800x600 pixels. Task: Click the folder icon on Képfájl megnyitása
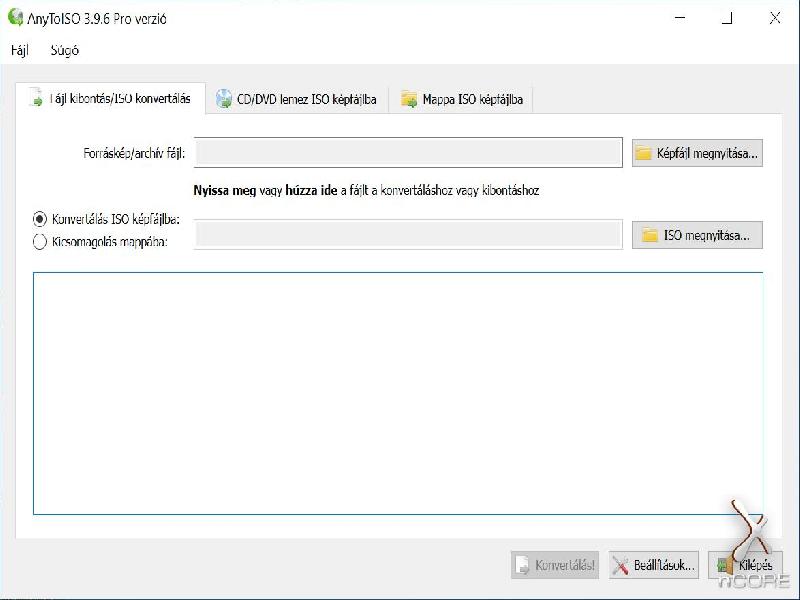pyautogui.click(x=644, y=153)
